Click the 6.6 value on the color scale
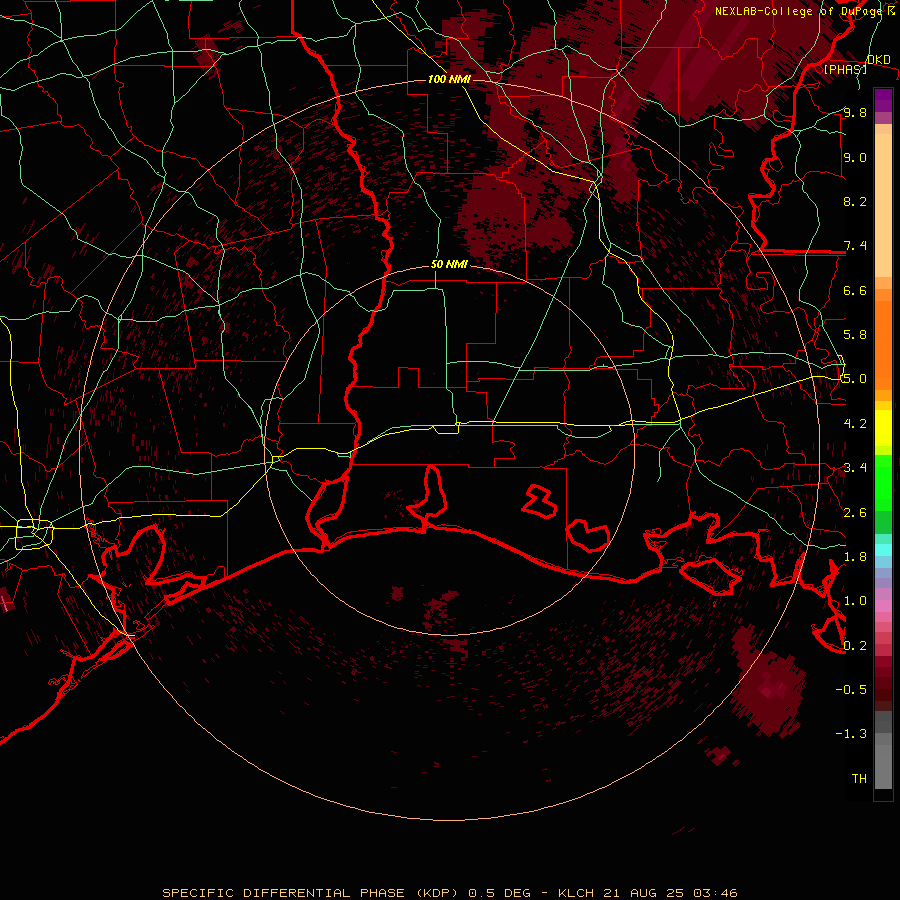 pos(855,290)
